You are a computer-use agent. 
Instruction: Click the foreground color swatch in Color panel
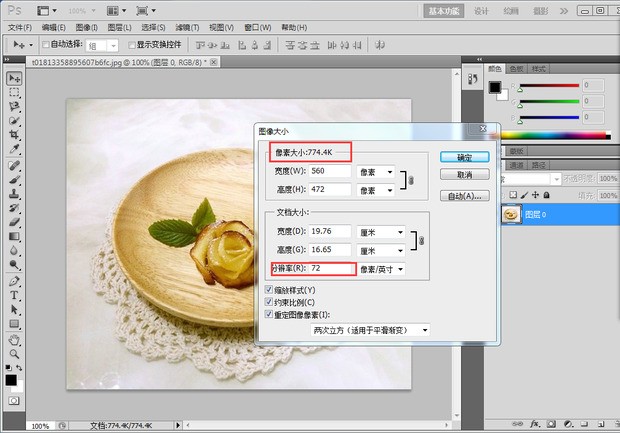click(x=494, y=88)
